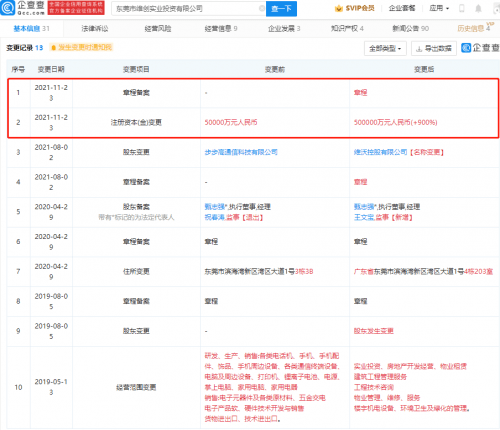
Task: Click the 企查查 logo above the table
Action: point(480,48)
